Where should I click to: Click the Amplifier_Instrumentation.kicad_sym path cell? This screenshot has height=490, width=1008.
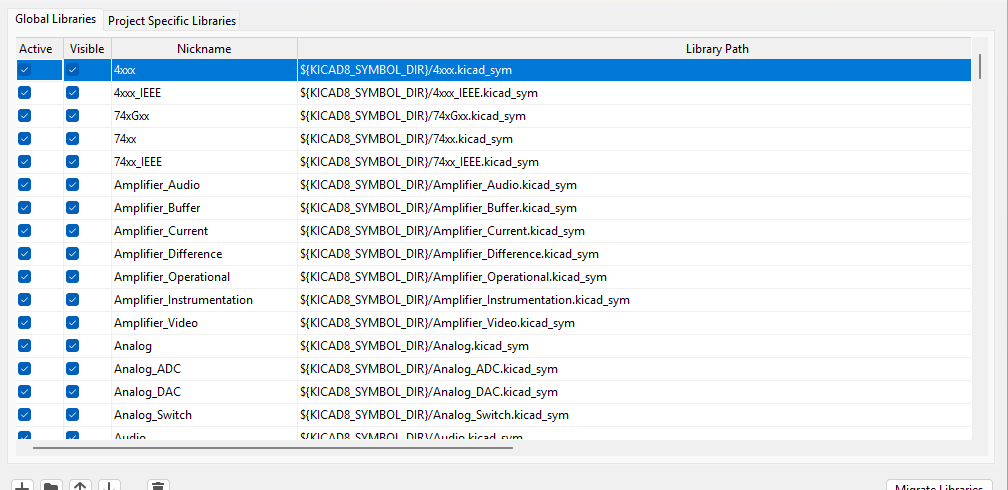(x=634, y=300)
